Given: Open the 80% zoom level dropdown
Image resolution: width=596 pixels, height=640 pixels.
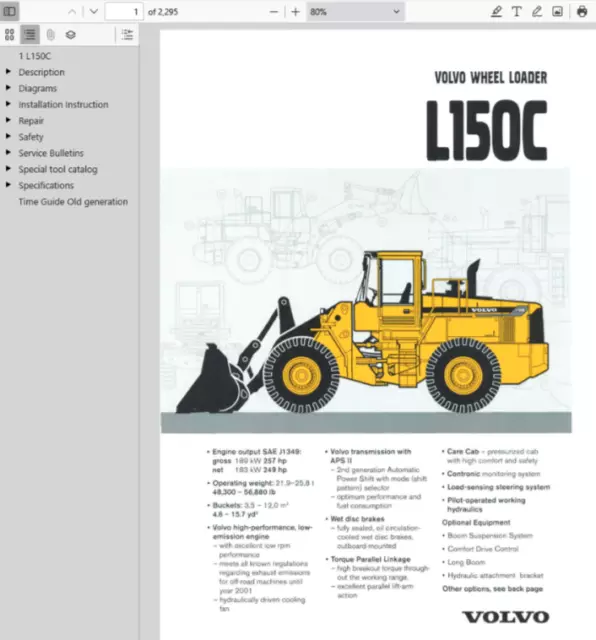Looking at the screenshot, I should coord(355,12).
